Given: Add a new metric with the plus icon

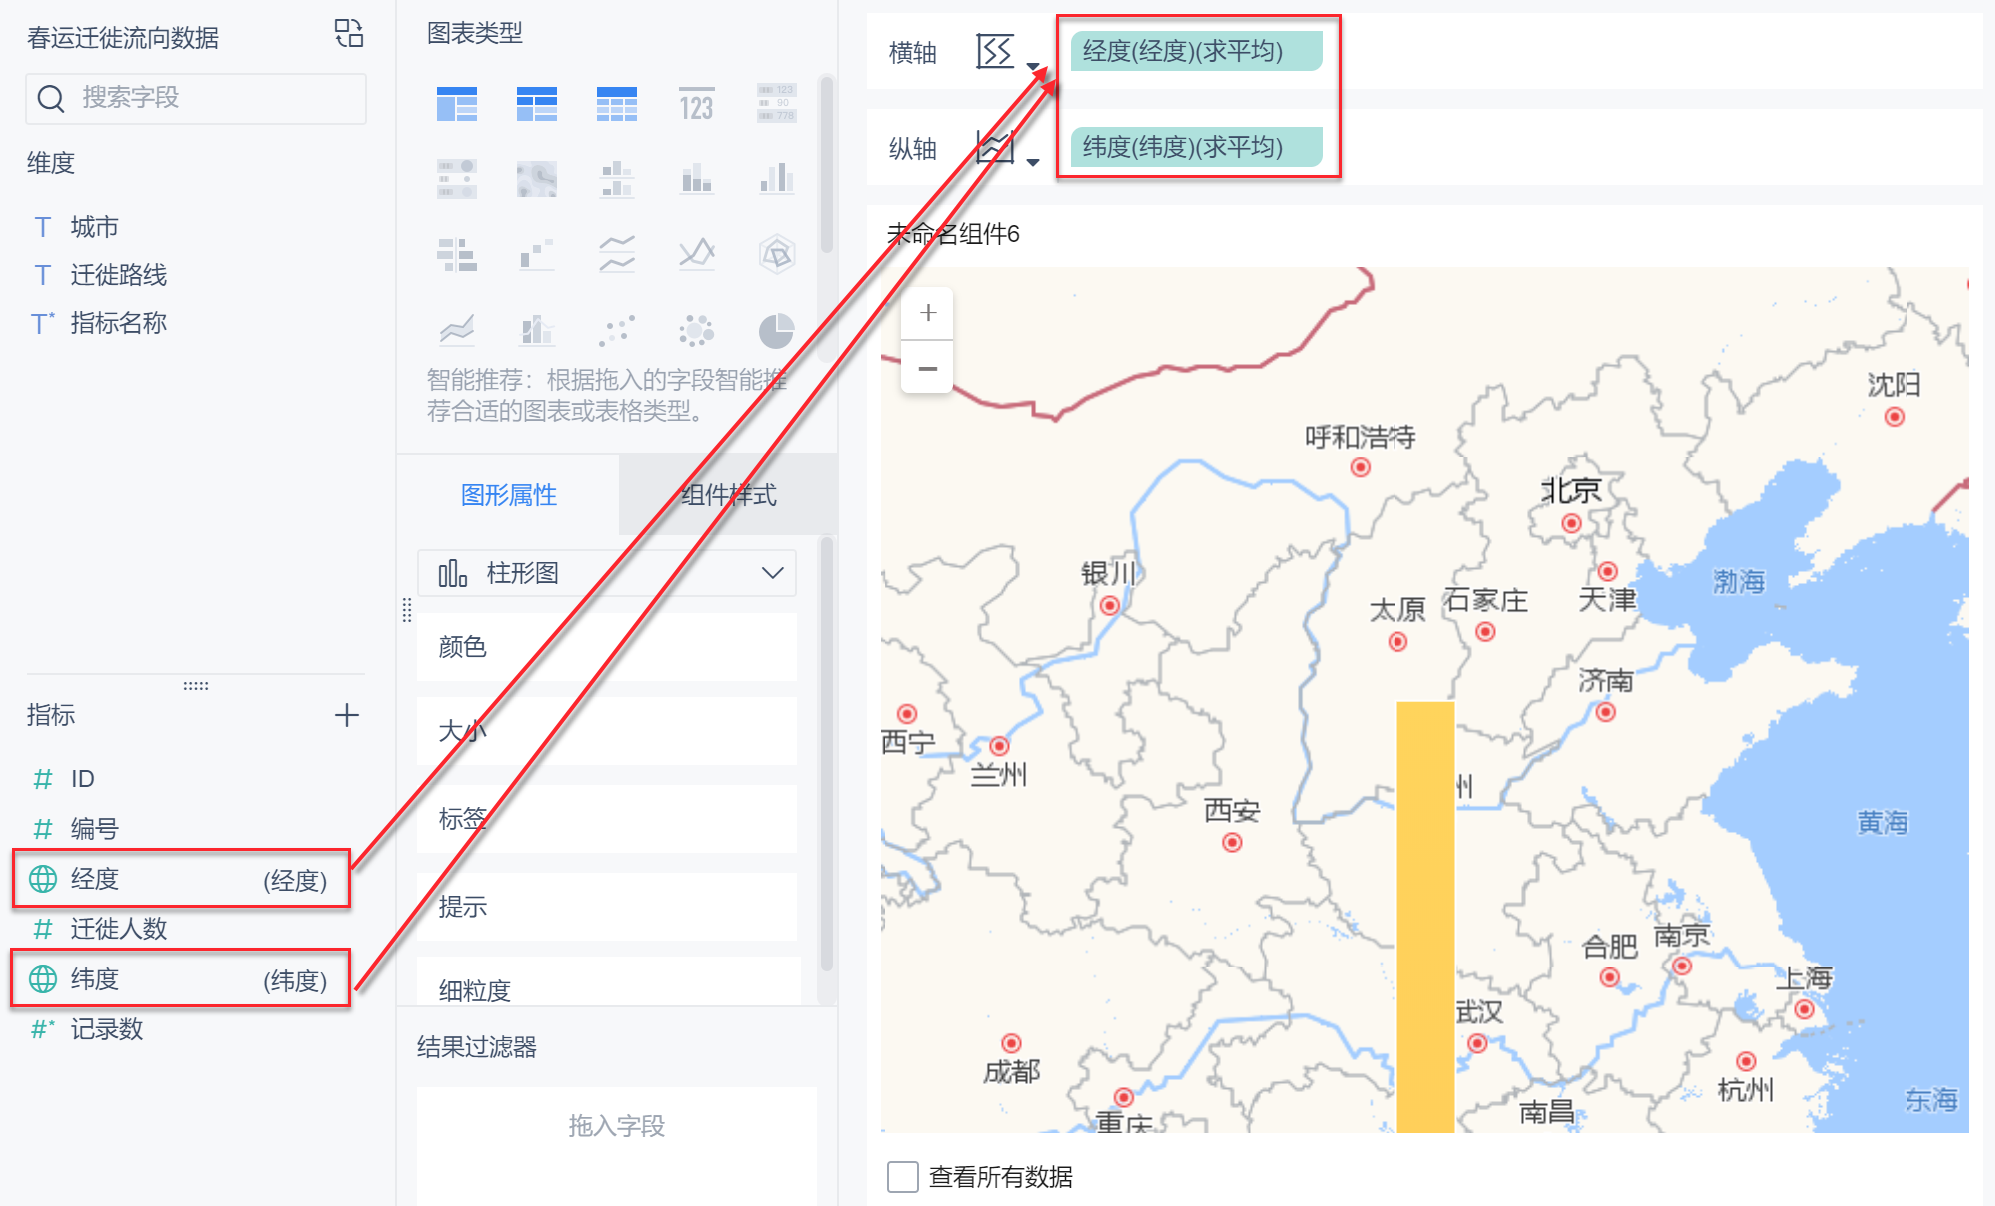Looking at the screenshot, I should (346, 715).
